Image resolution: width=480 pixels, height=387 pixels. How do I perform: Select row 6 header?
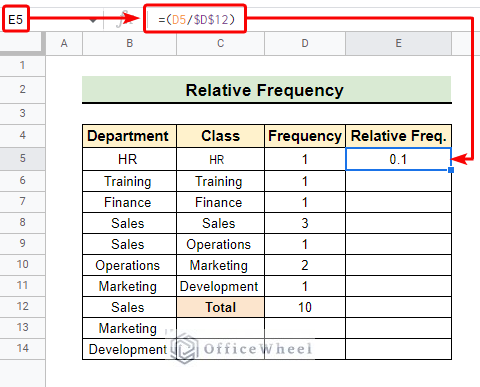coord(22,181)
